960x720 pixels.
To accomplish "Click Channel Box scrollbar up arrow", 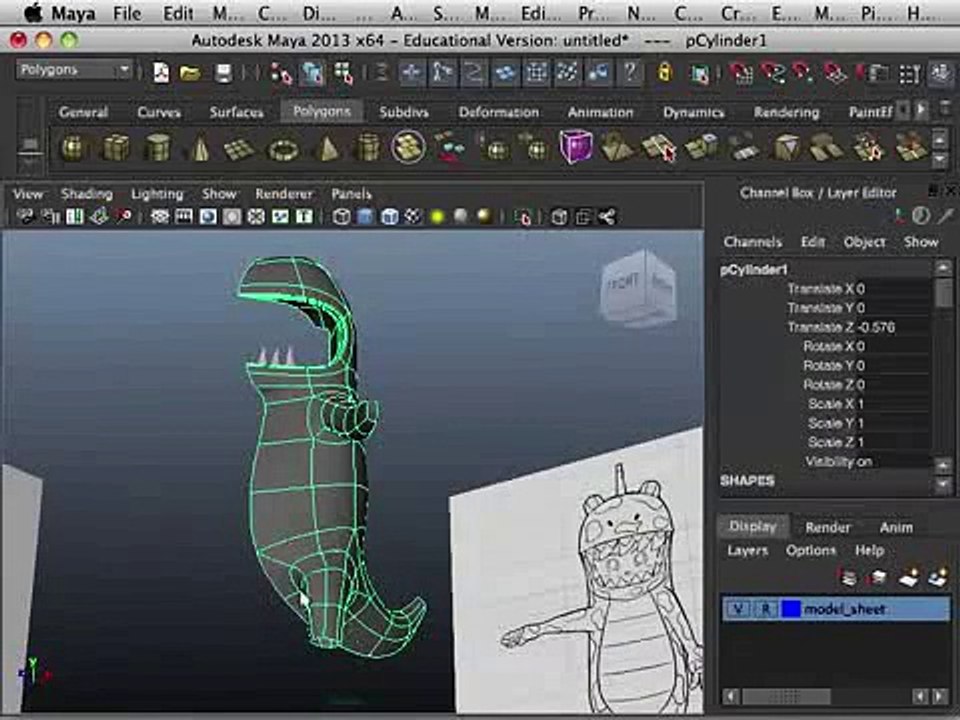I will pyautogui.click(x=943, y=268).
